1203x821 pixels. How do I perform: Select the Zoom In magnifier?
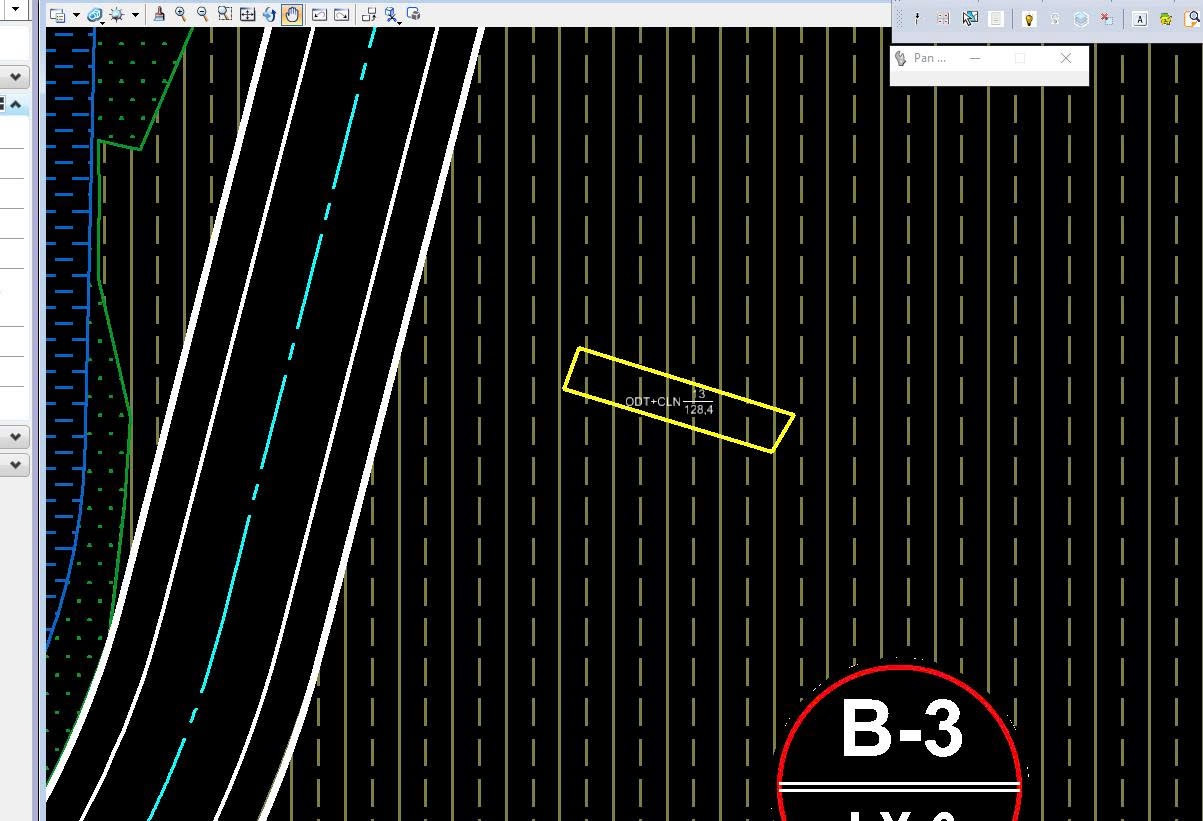[x=181, y=14]
